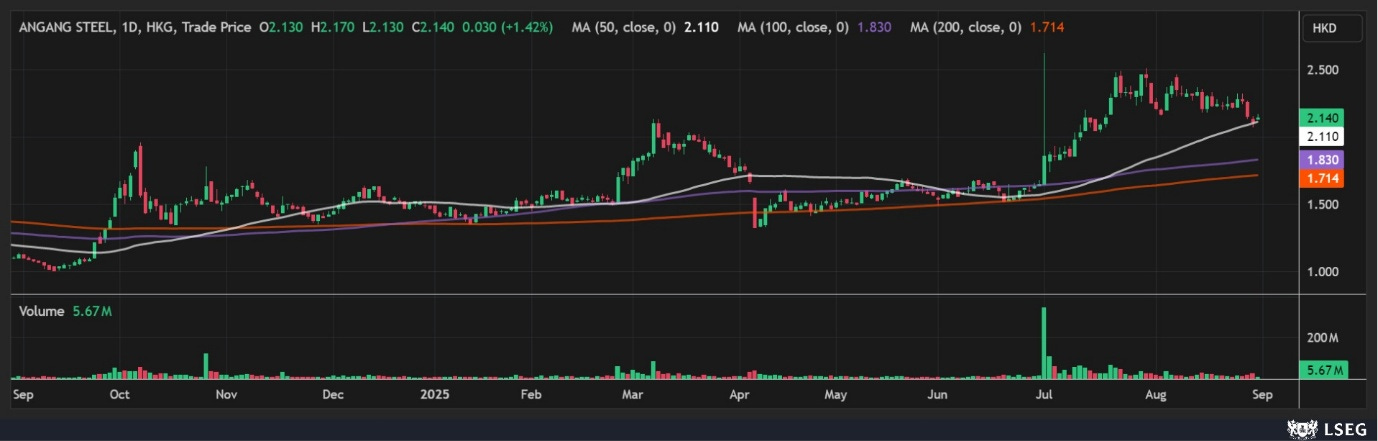Screen dimensions: 1378x441
Task: Click the Aug label on the time axis
Action: [x=1155, y=395]
